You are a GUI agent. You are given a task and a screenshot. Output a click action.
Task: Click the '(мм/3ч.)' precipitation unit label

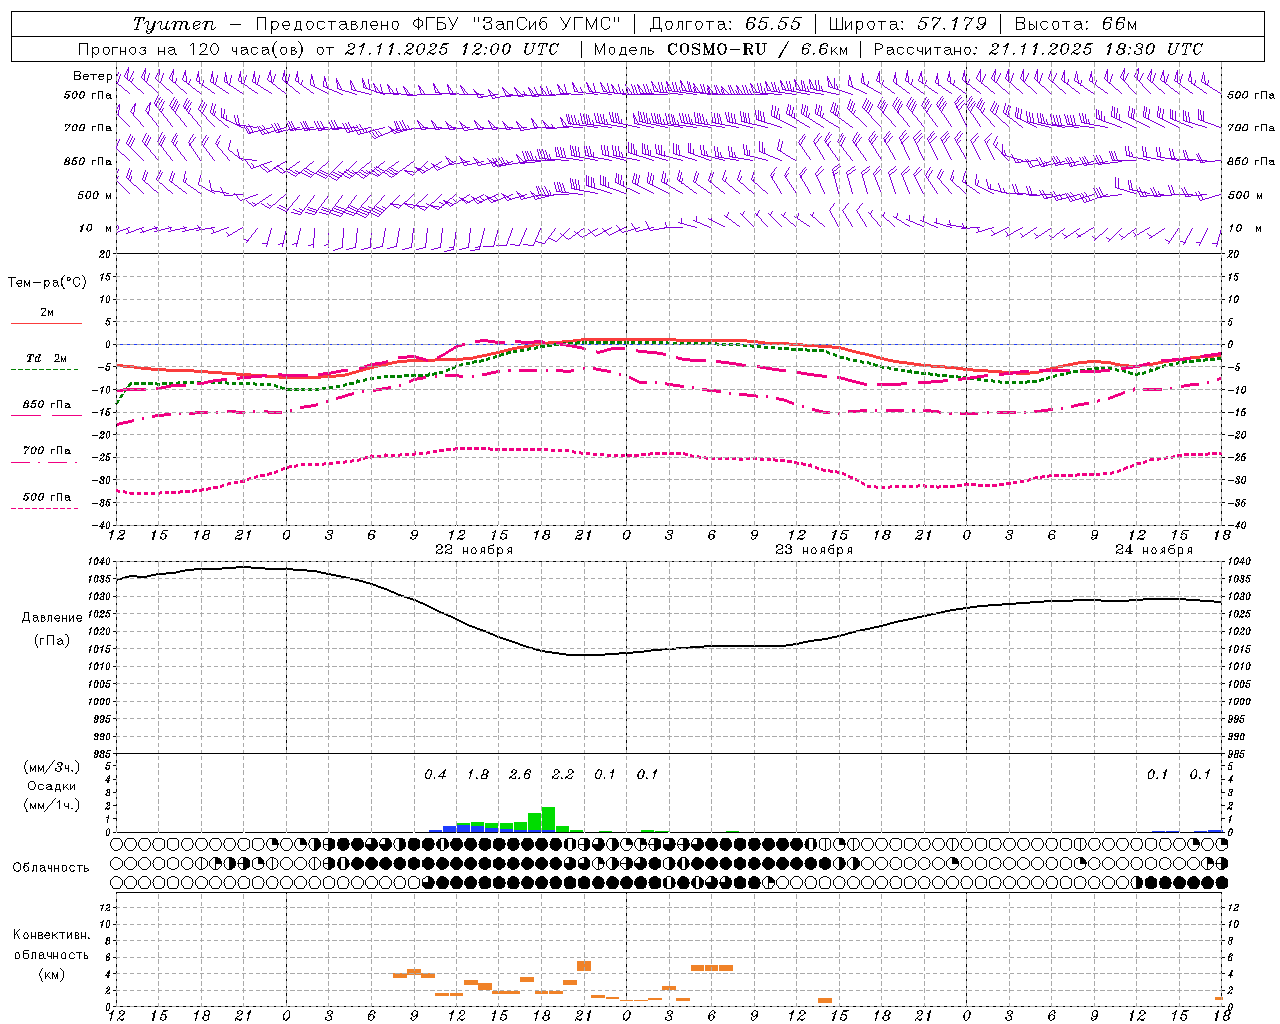tap(52, 767)
